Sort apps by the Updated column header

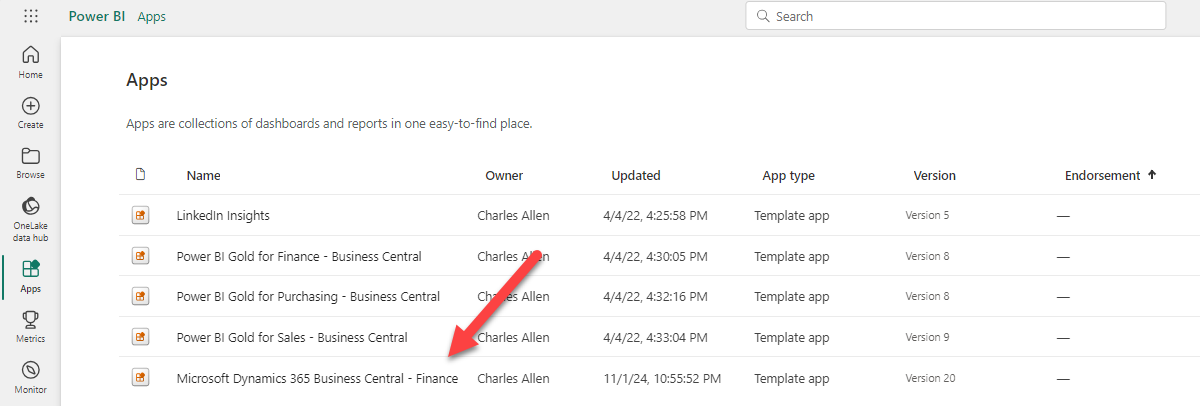pos(635,175)
